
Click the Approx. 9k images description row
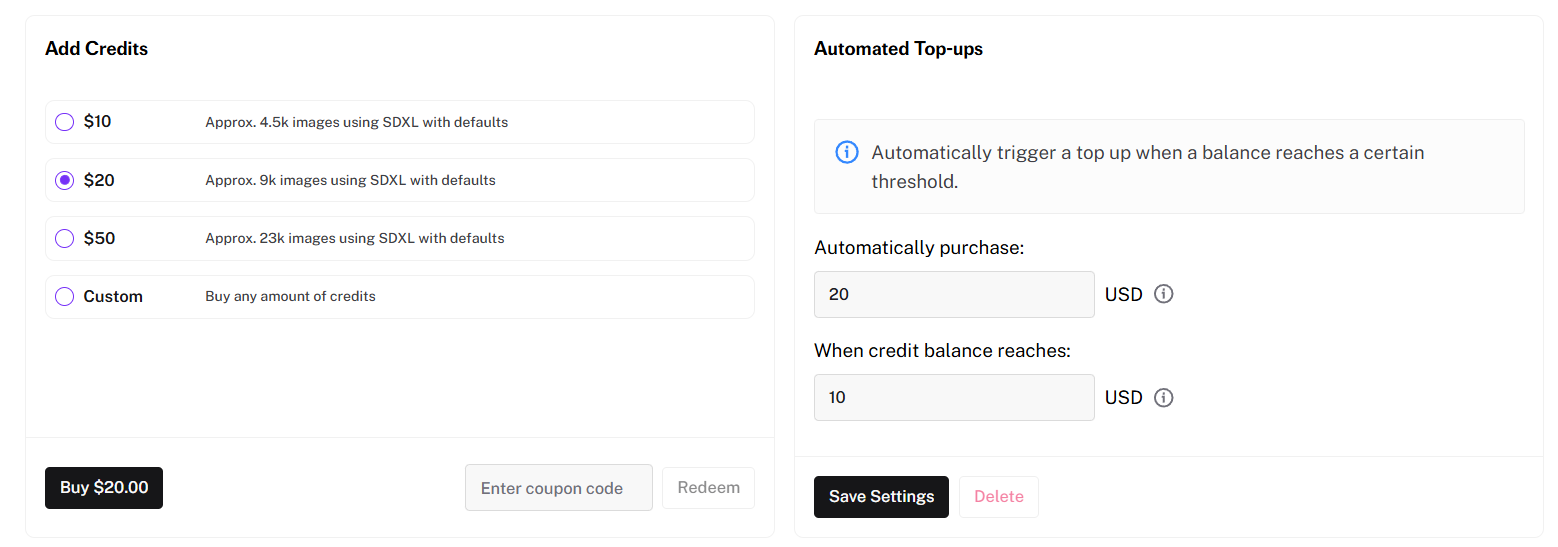(x=350, y=180)
